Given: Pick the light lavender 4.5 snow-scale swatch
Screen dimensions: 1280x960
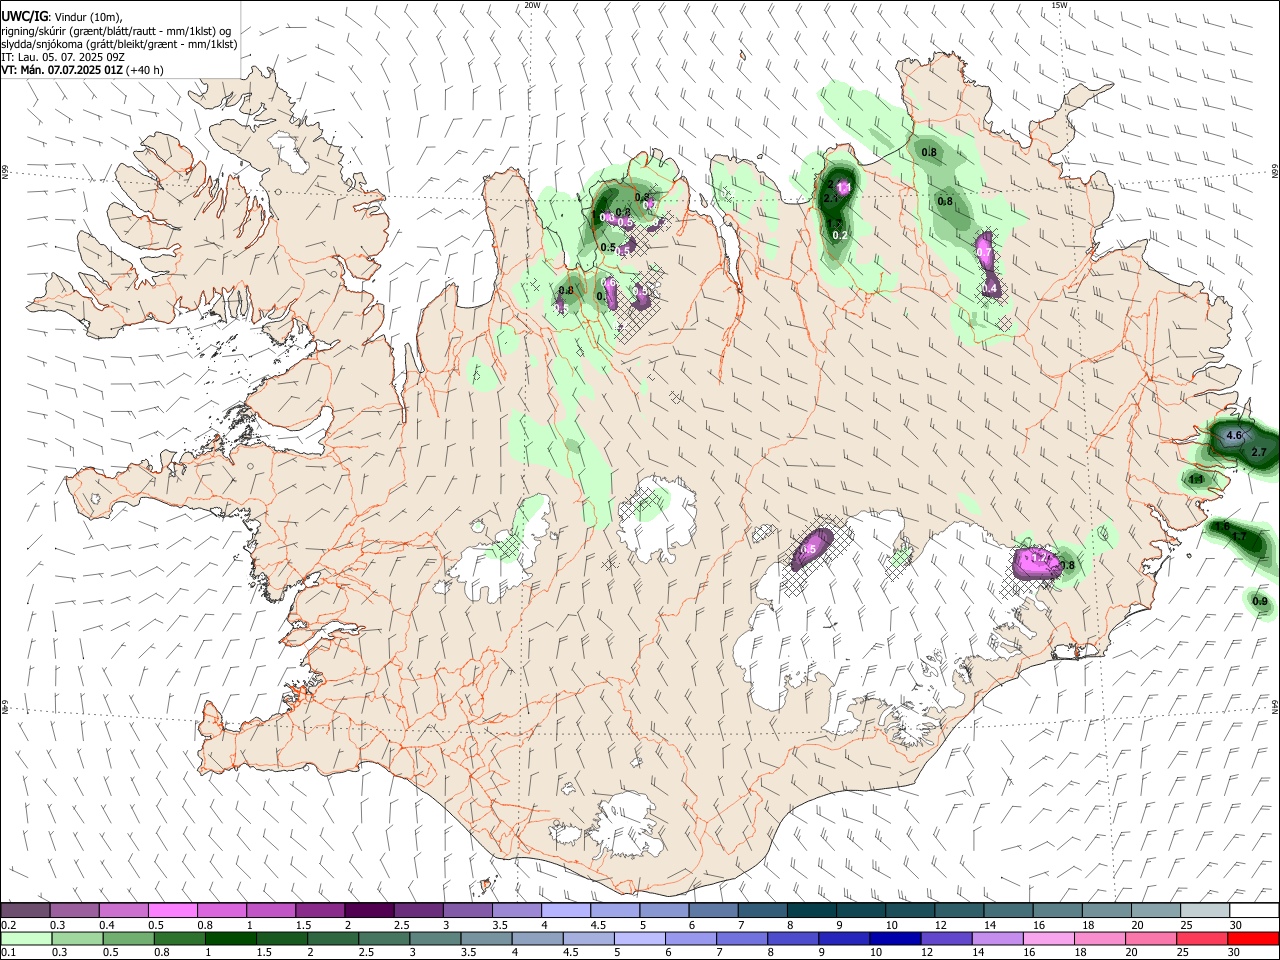Looking at the screenshot, I should 615,911.
